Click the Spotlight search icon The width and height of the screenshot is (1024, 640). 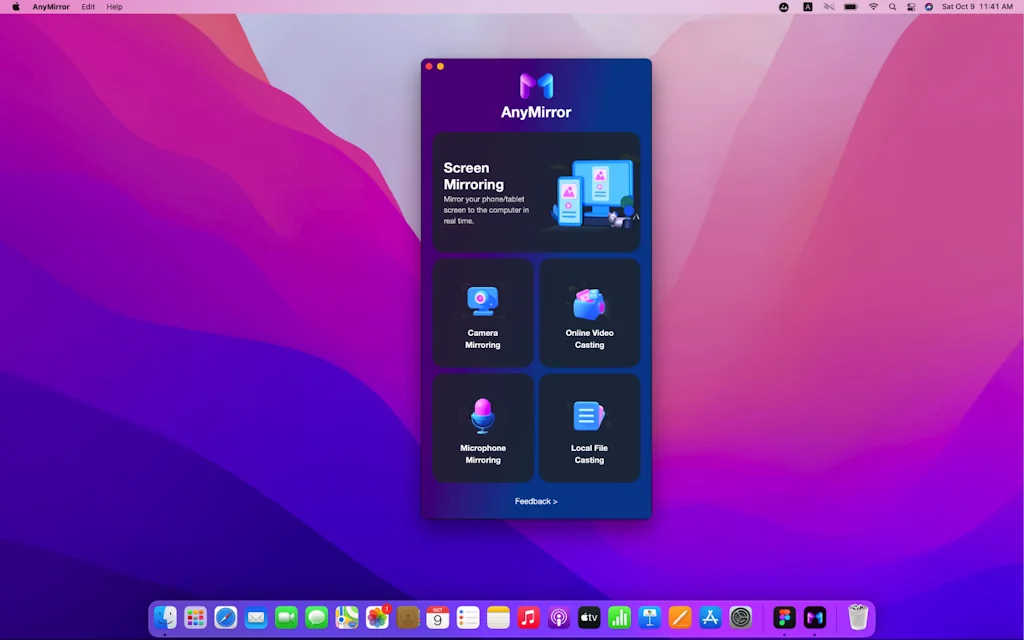coord(892,7)
